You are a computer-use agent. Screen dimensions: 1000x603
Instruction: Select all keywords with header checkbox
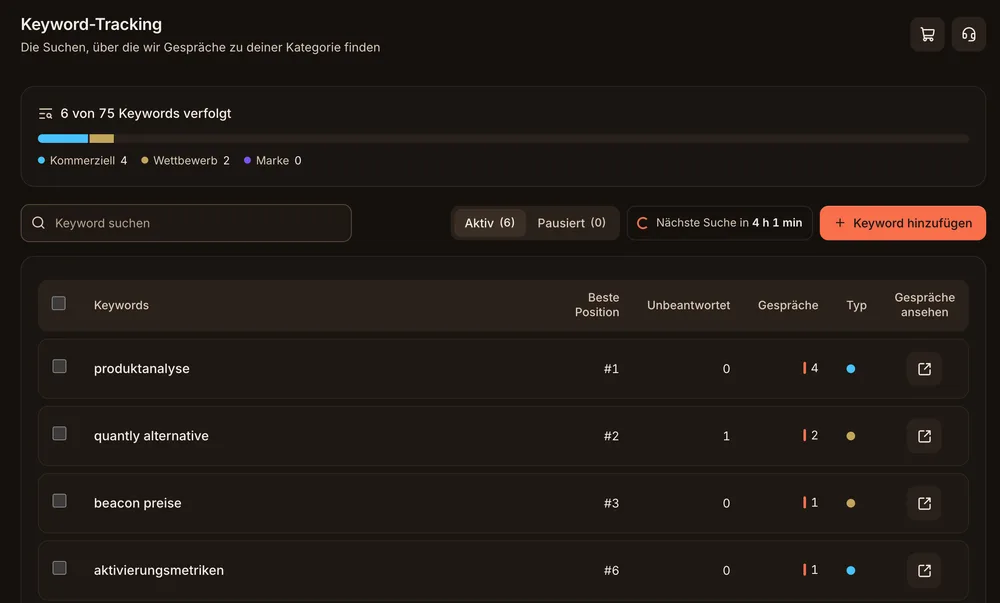[x=59, y=303]
